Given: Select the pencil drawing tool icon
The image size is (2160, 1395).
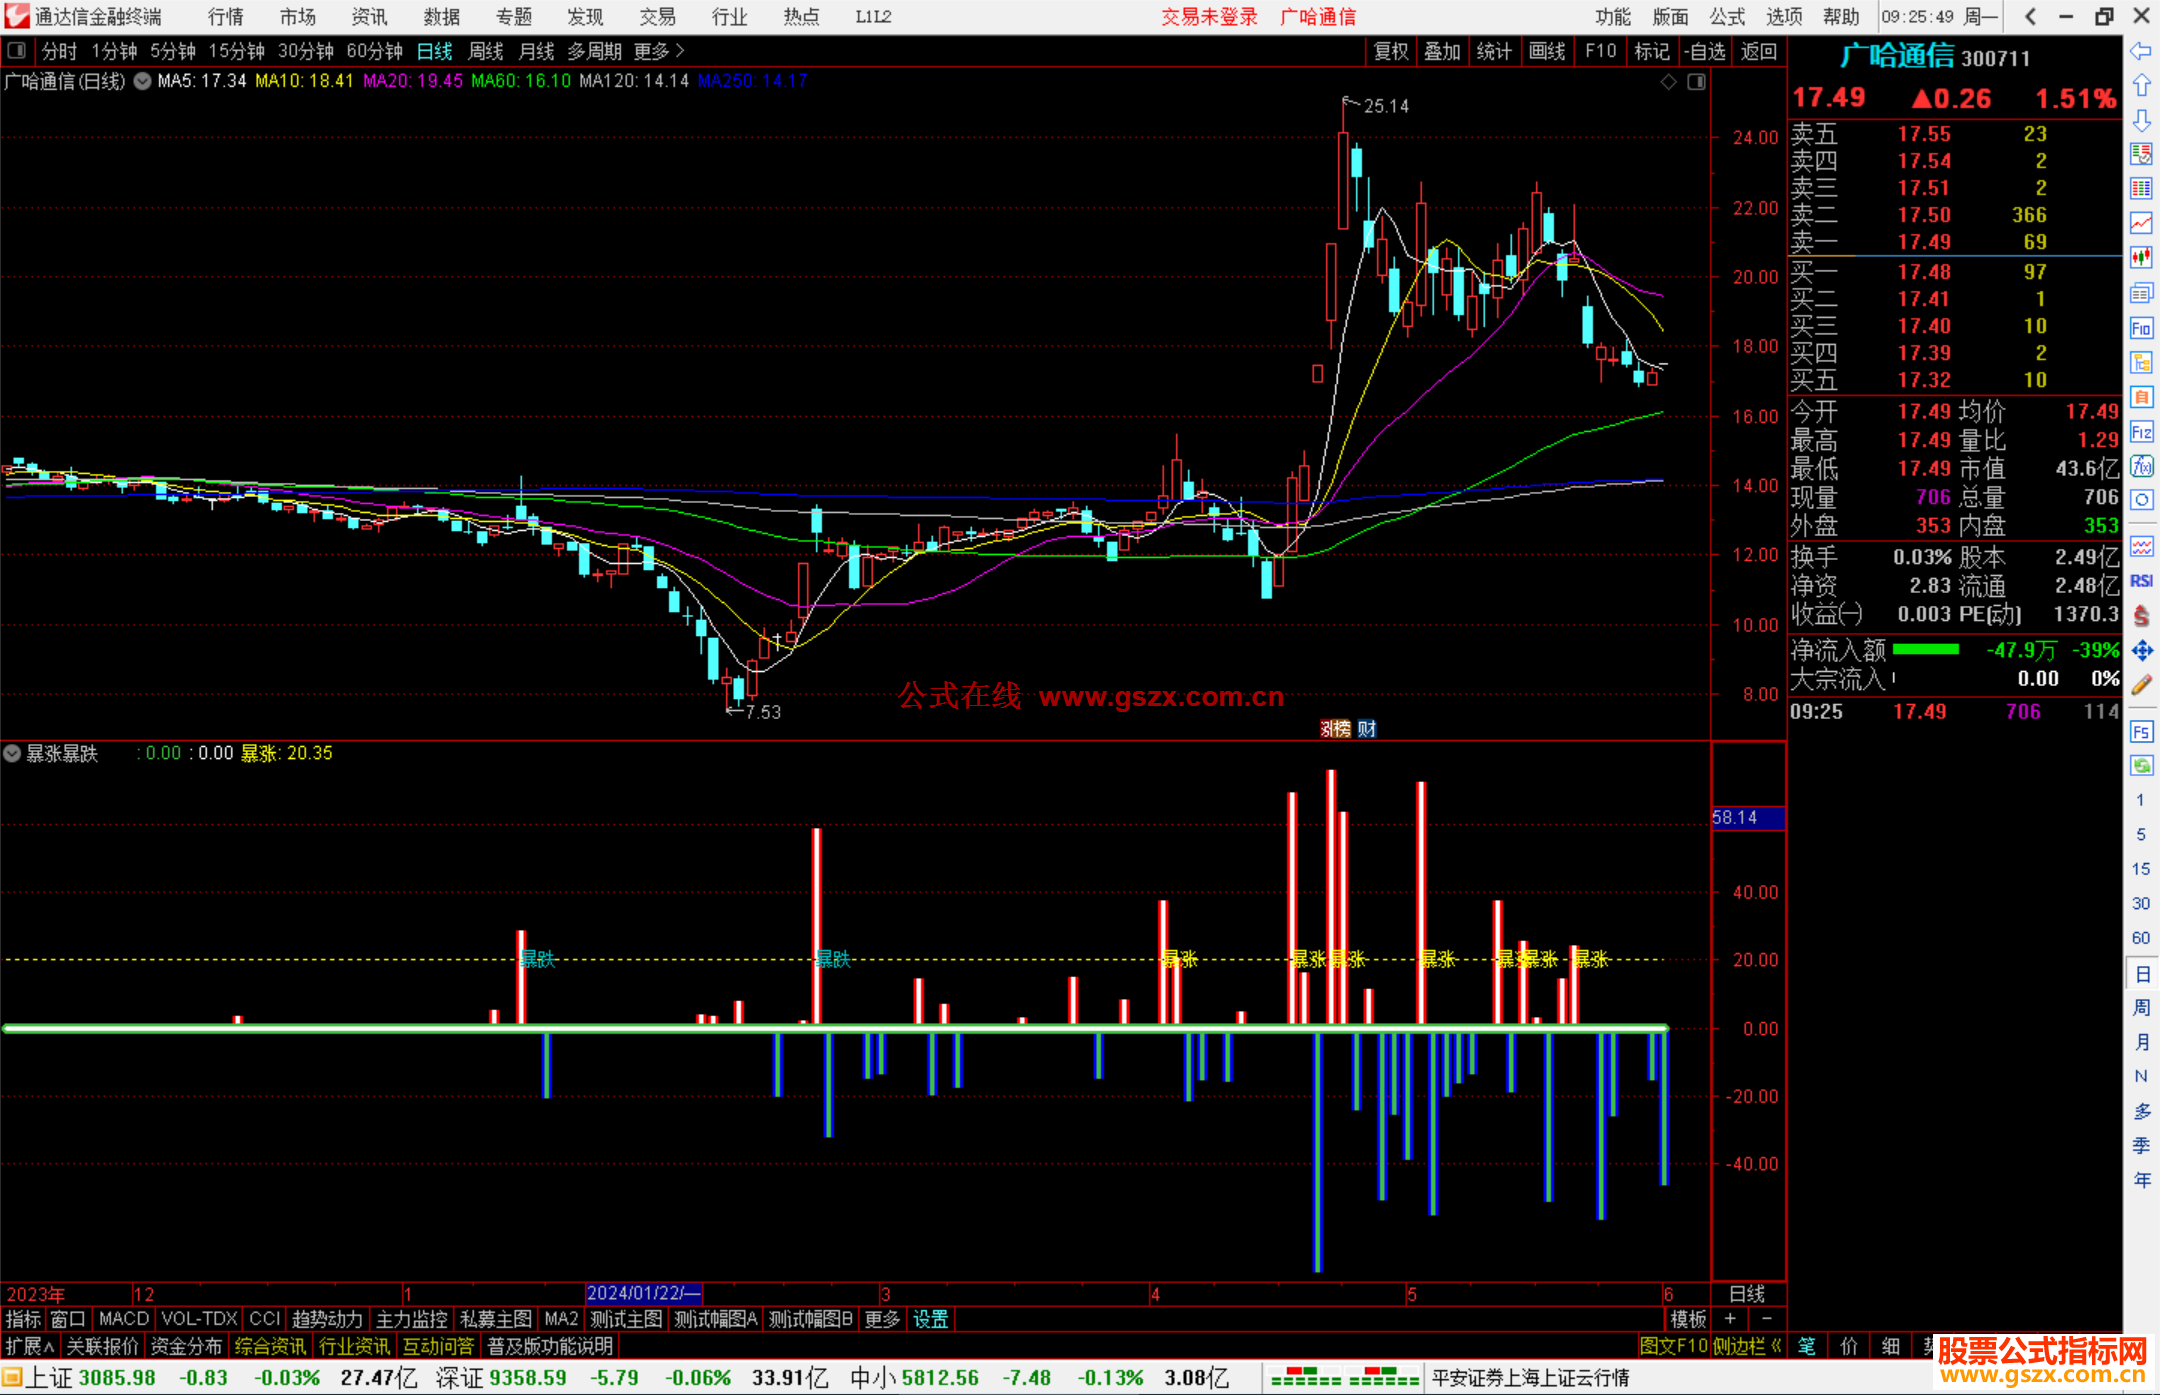Looking at the screenshot, I should (2141, 685).
